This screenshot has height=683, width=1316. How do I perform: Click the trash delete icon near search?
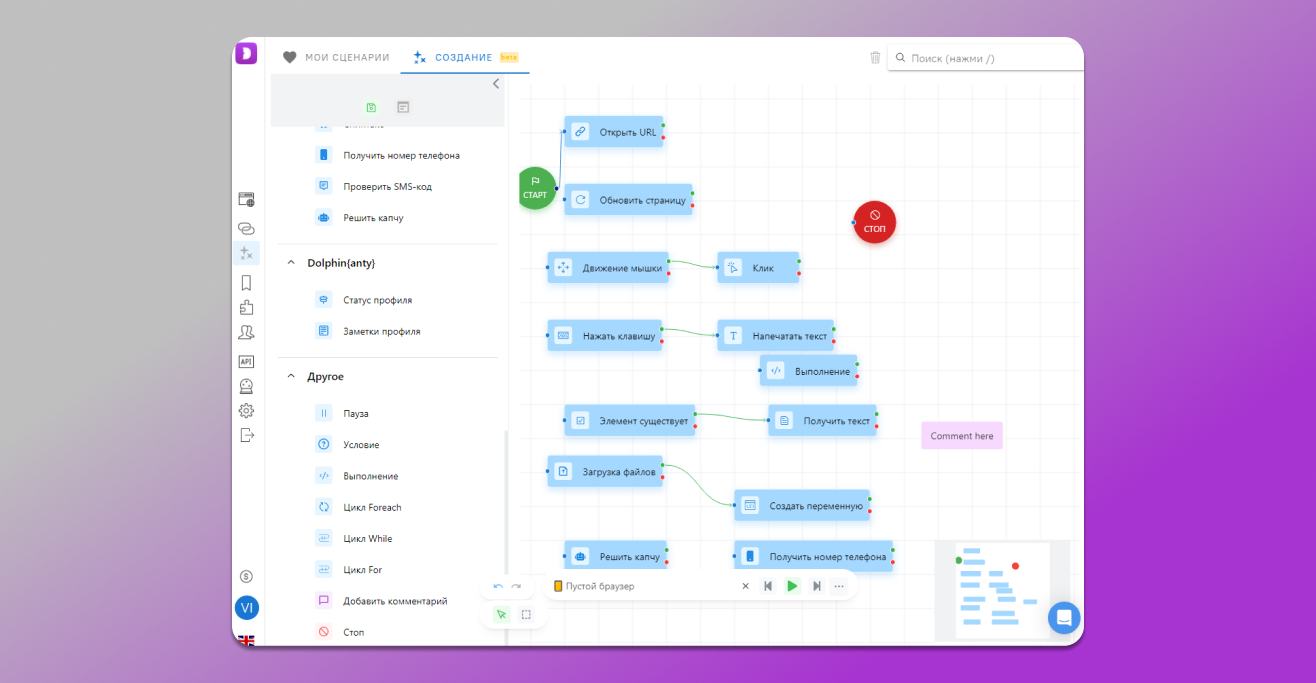pyautogui.click(x=875, y=58)
